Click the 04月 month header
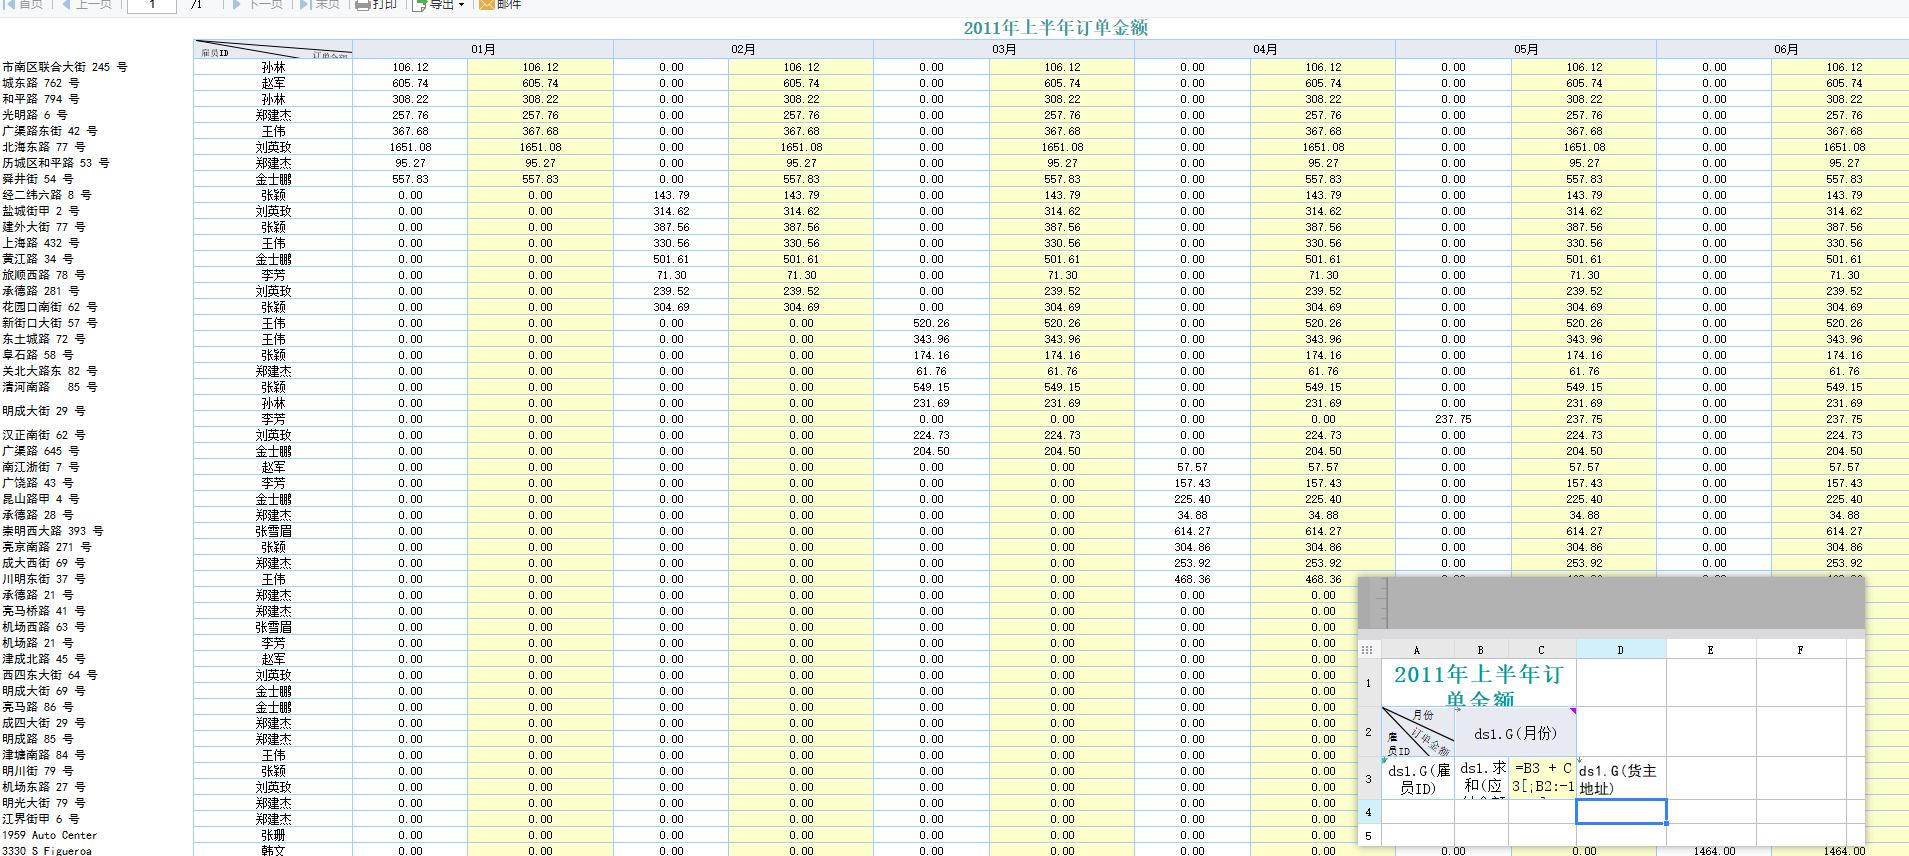 (x=1265, y=49)
